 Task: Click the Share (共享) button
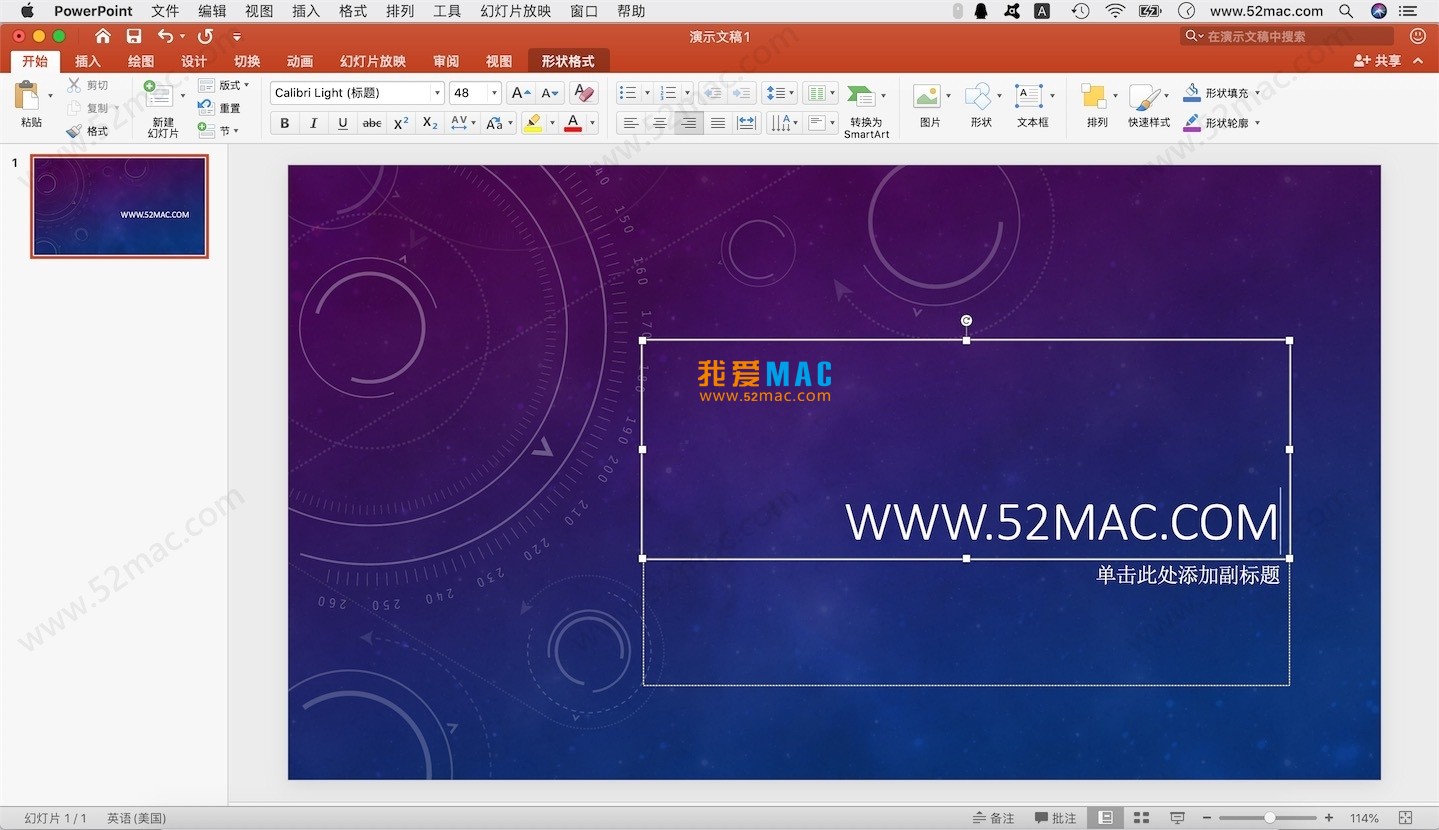1378,61
